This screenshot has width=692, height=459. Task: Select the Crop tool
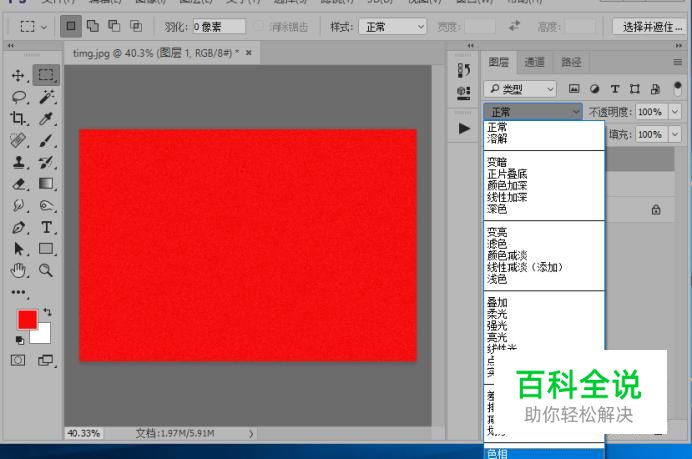[18, 118]
